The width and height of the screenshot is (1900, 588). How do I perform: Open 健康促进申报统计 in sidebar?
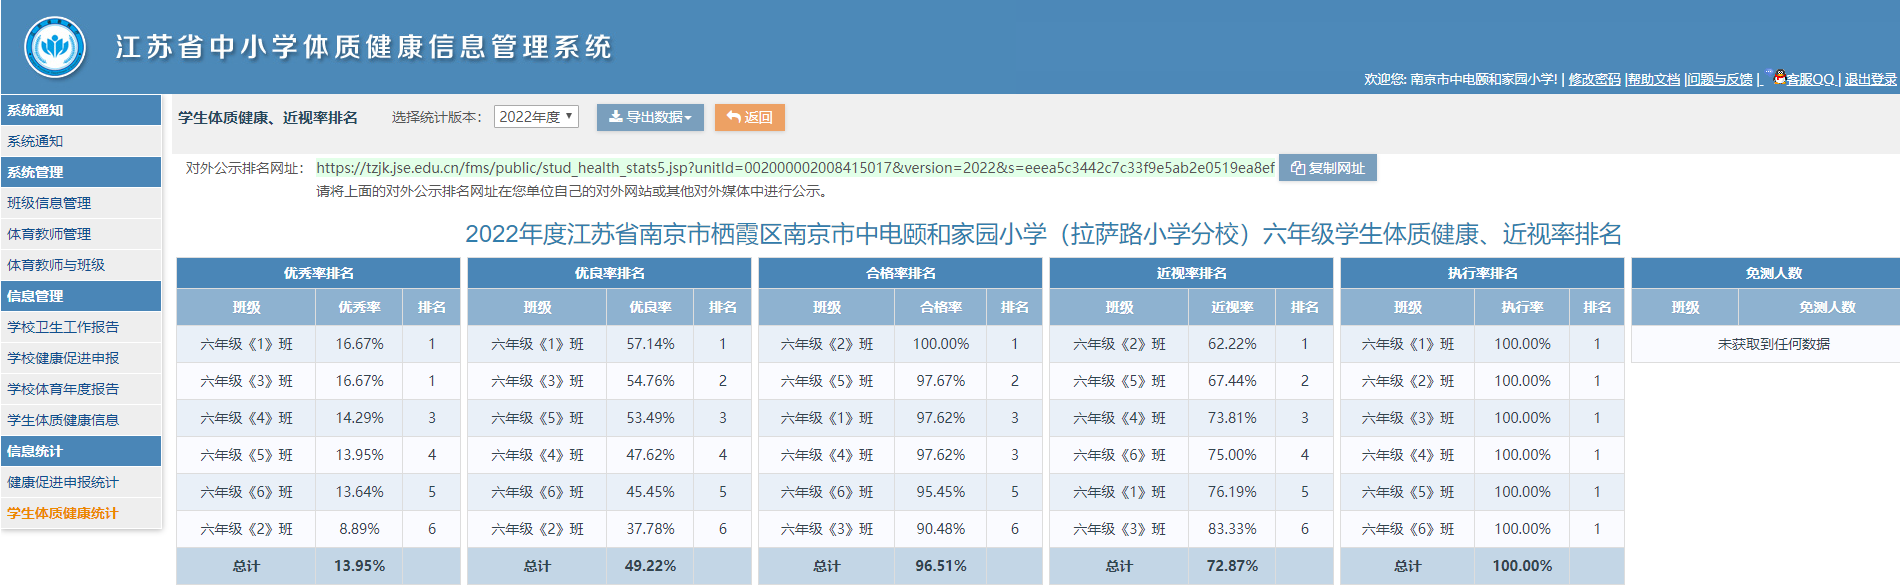[x=81, y=482]
